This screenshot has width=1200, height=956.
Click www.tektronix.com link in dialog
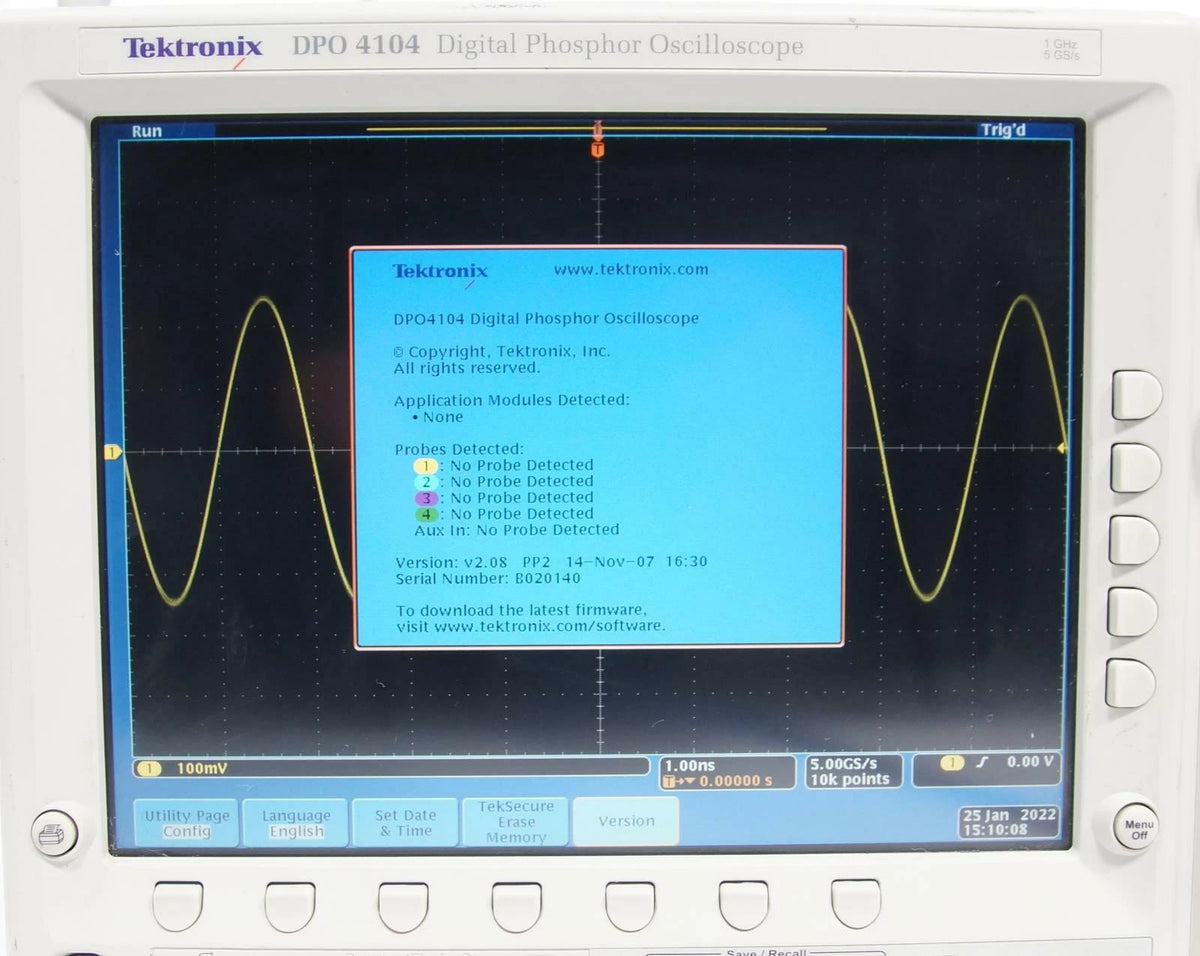click(631, 269)
